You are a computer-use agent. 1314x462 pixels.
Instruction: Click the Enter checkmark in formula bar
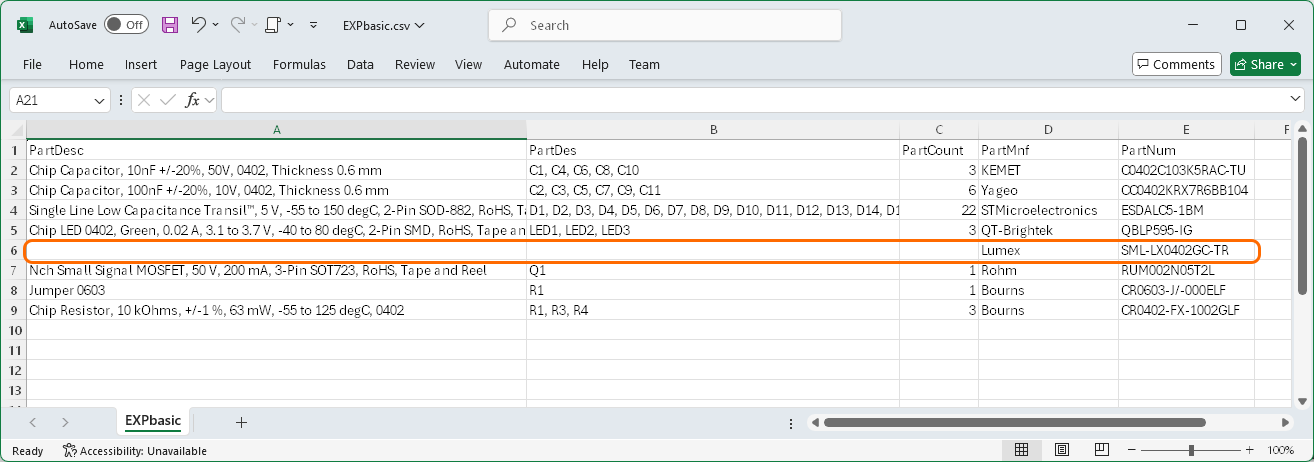(x=168, y=100)
